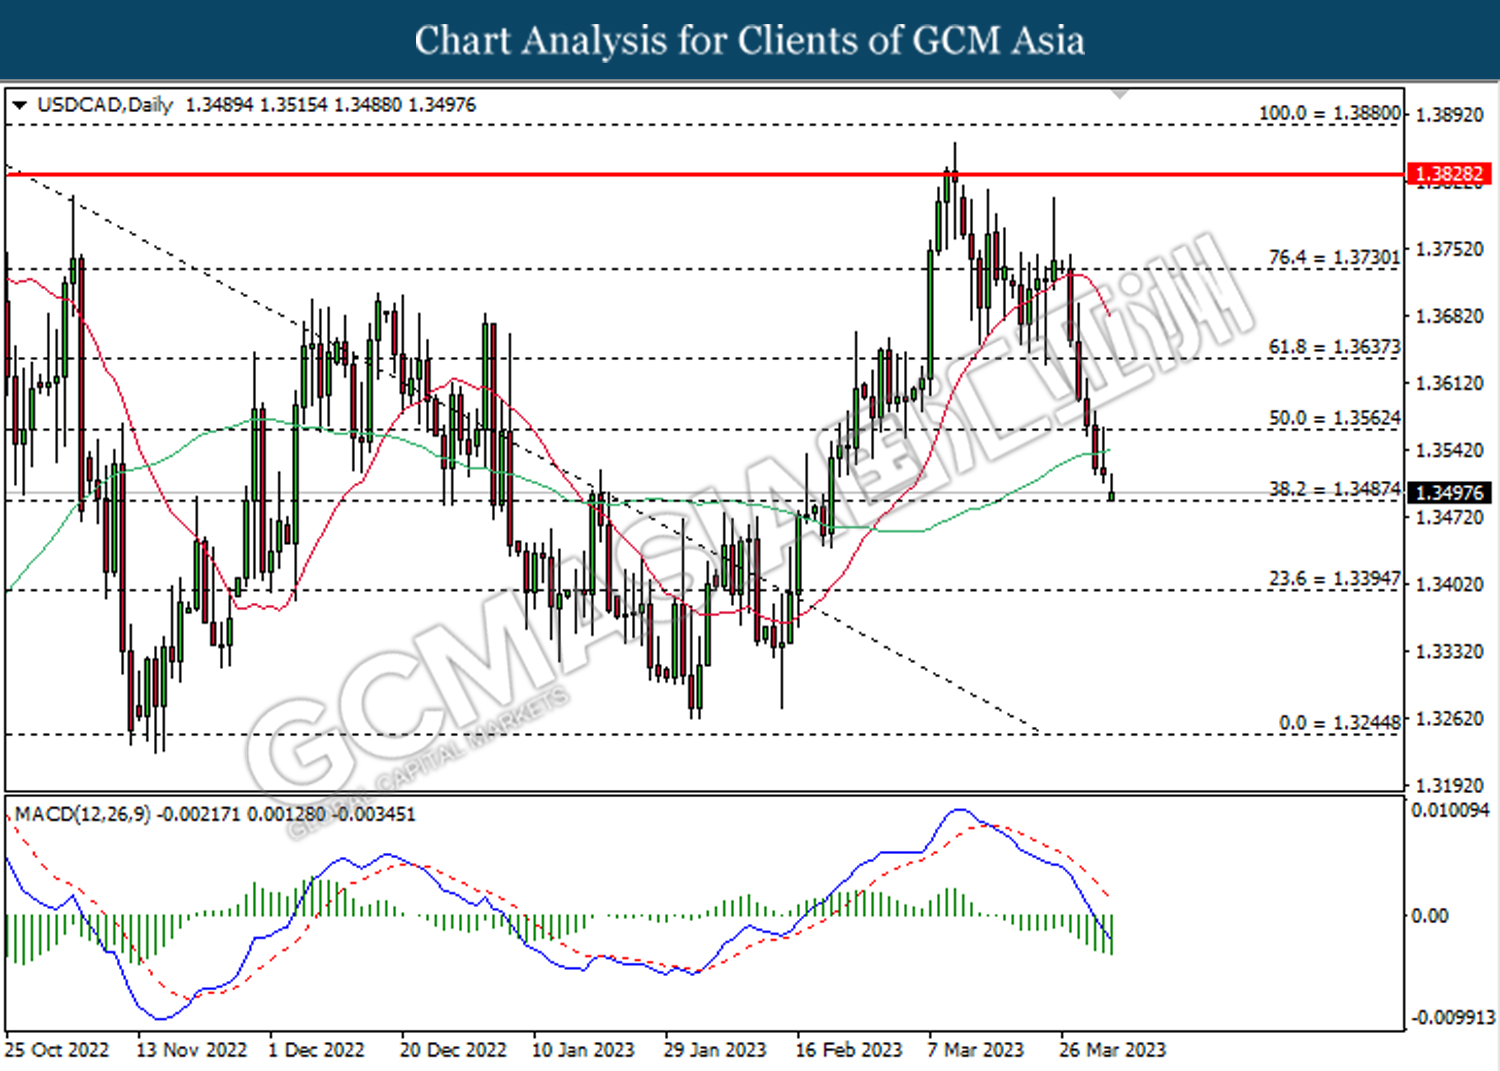This screenshot has height=1071, width=1500.
Task: Click the MACD scale value 0.00
Action: click(1429, 916)
